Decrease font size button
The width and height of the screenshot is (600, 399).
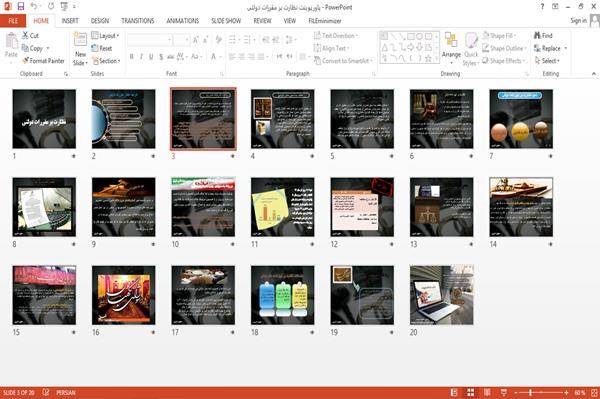coord(205,40)
